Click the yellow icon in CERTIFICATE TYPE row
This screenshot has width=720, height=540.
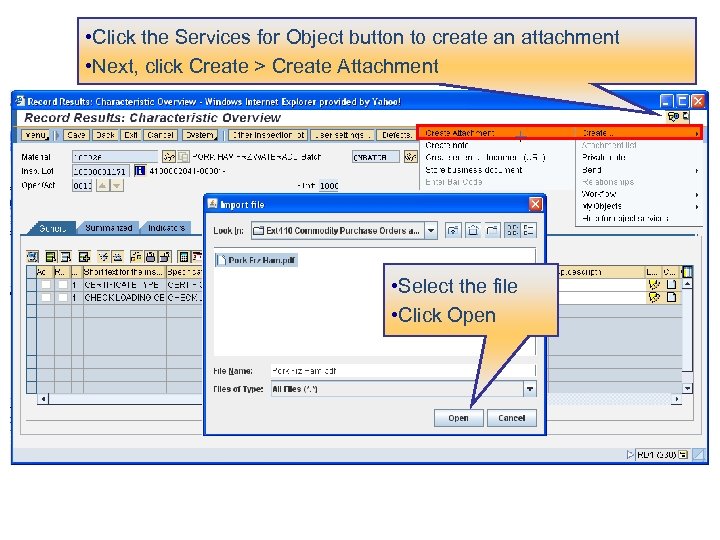click(x=654, y=285)
